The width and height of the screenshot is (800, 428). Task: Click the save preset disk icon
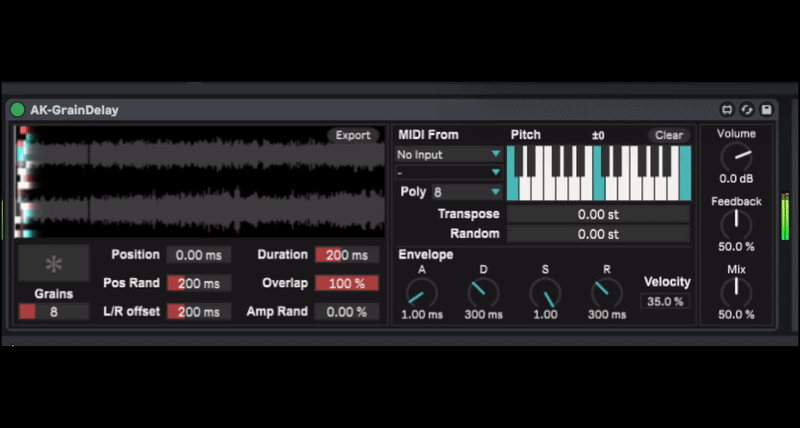(x=766, y=109)
